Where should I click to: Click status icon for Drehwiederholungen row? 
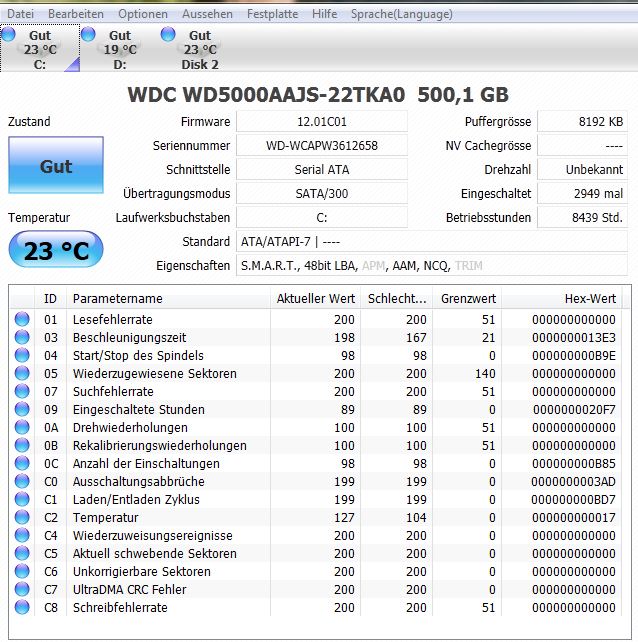[x=22, y=427]
